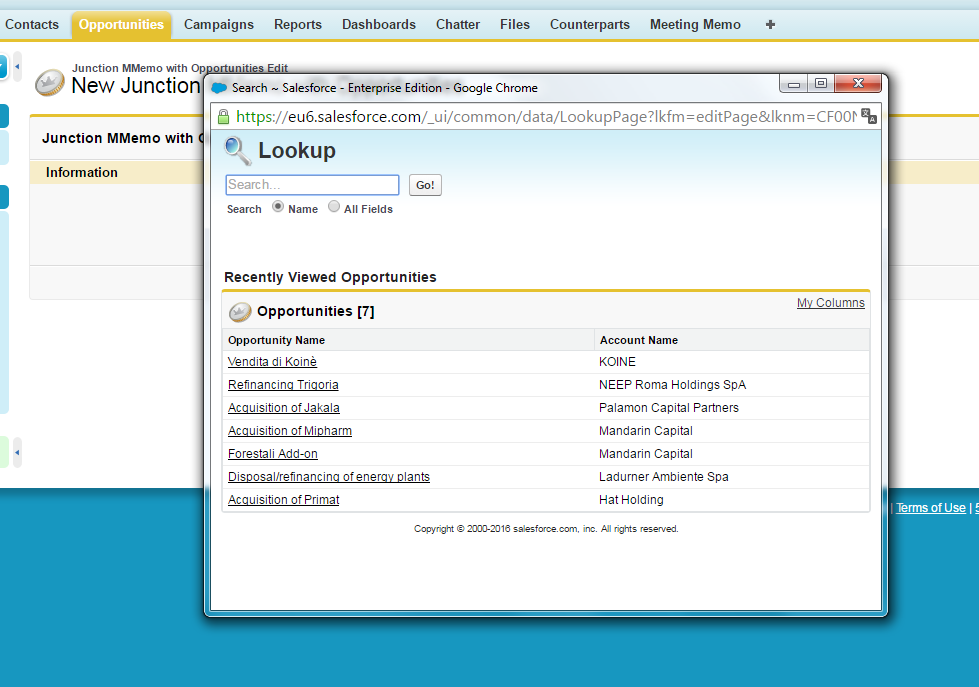
Task: Select the Refinancing Trigoria opportunity link
Action: [283, 385]
